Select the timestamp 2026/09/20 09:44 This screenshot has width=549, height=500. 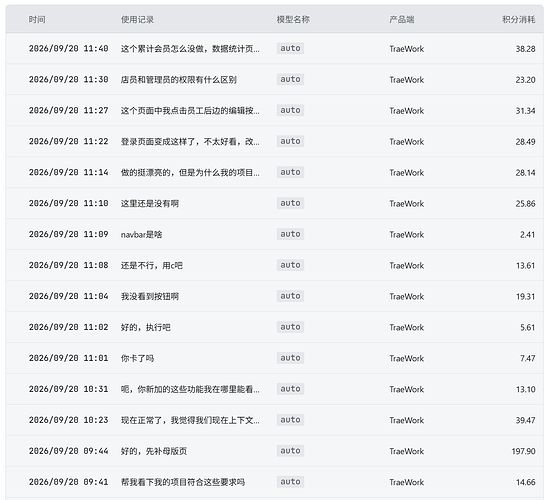point(68,451)
